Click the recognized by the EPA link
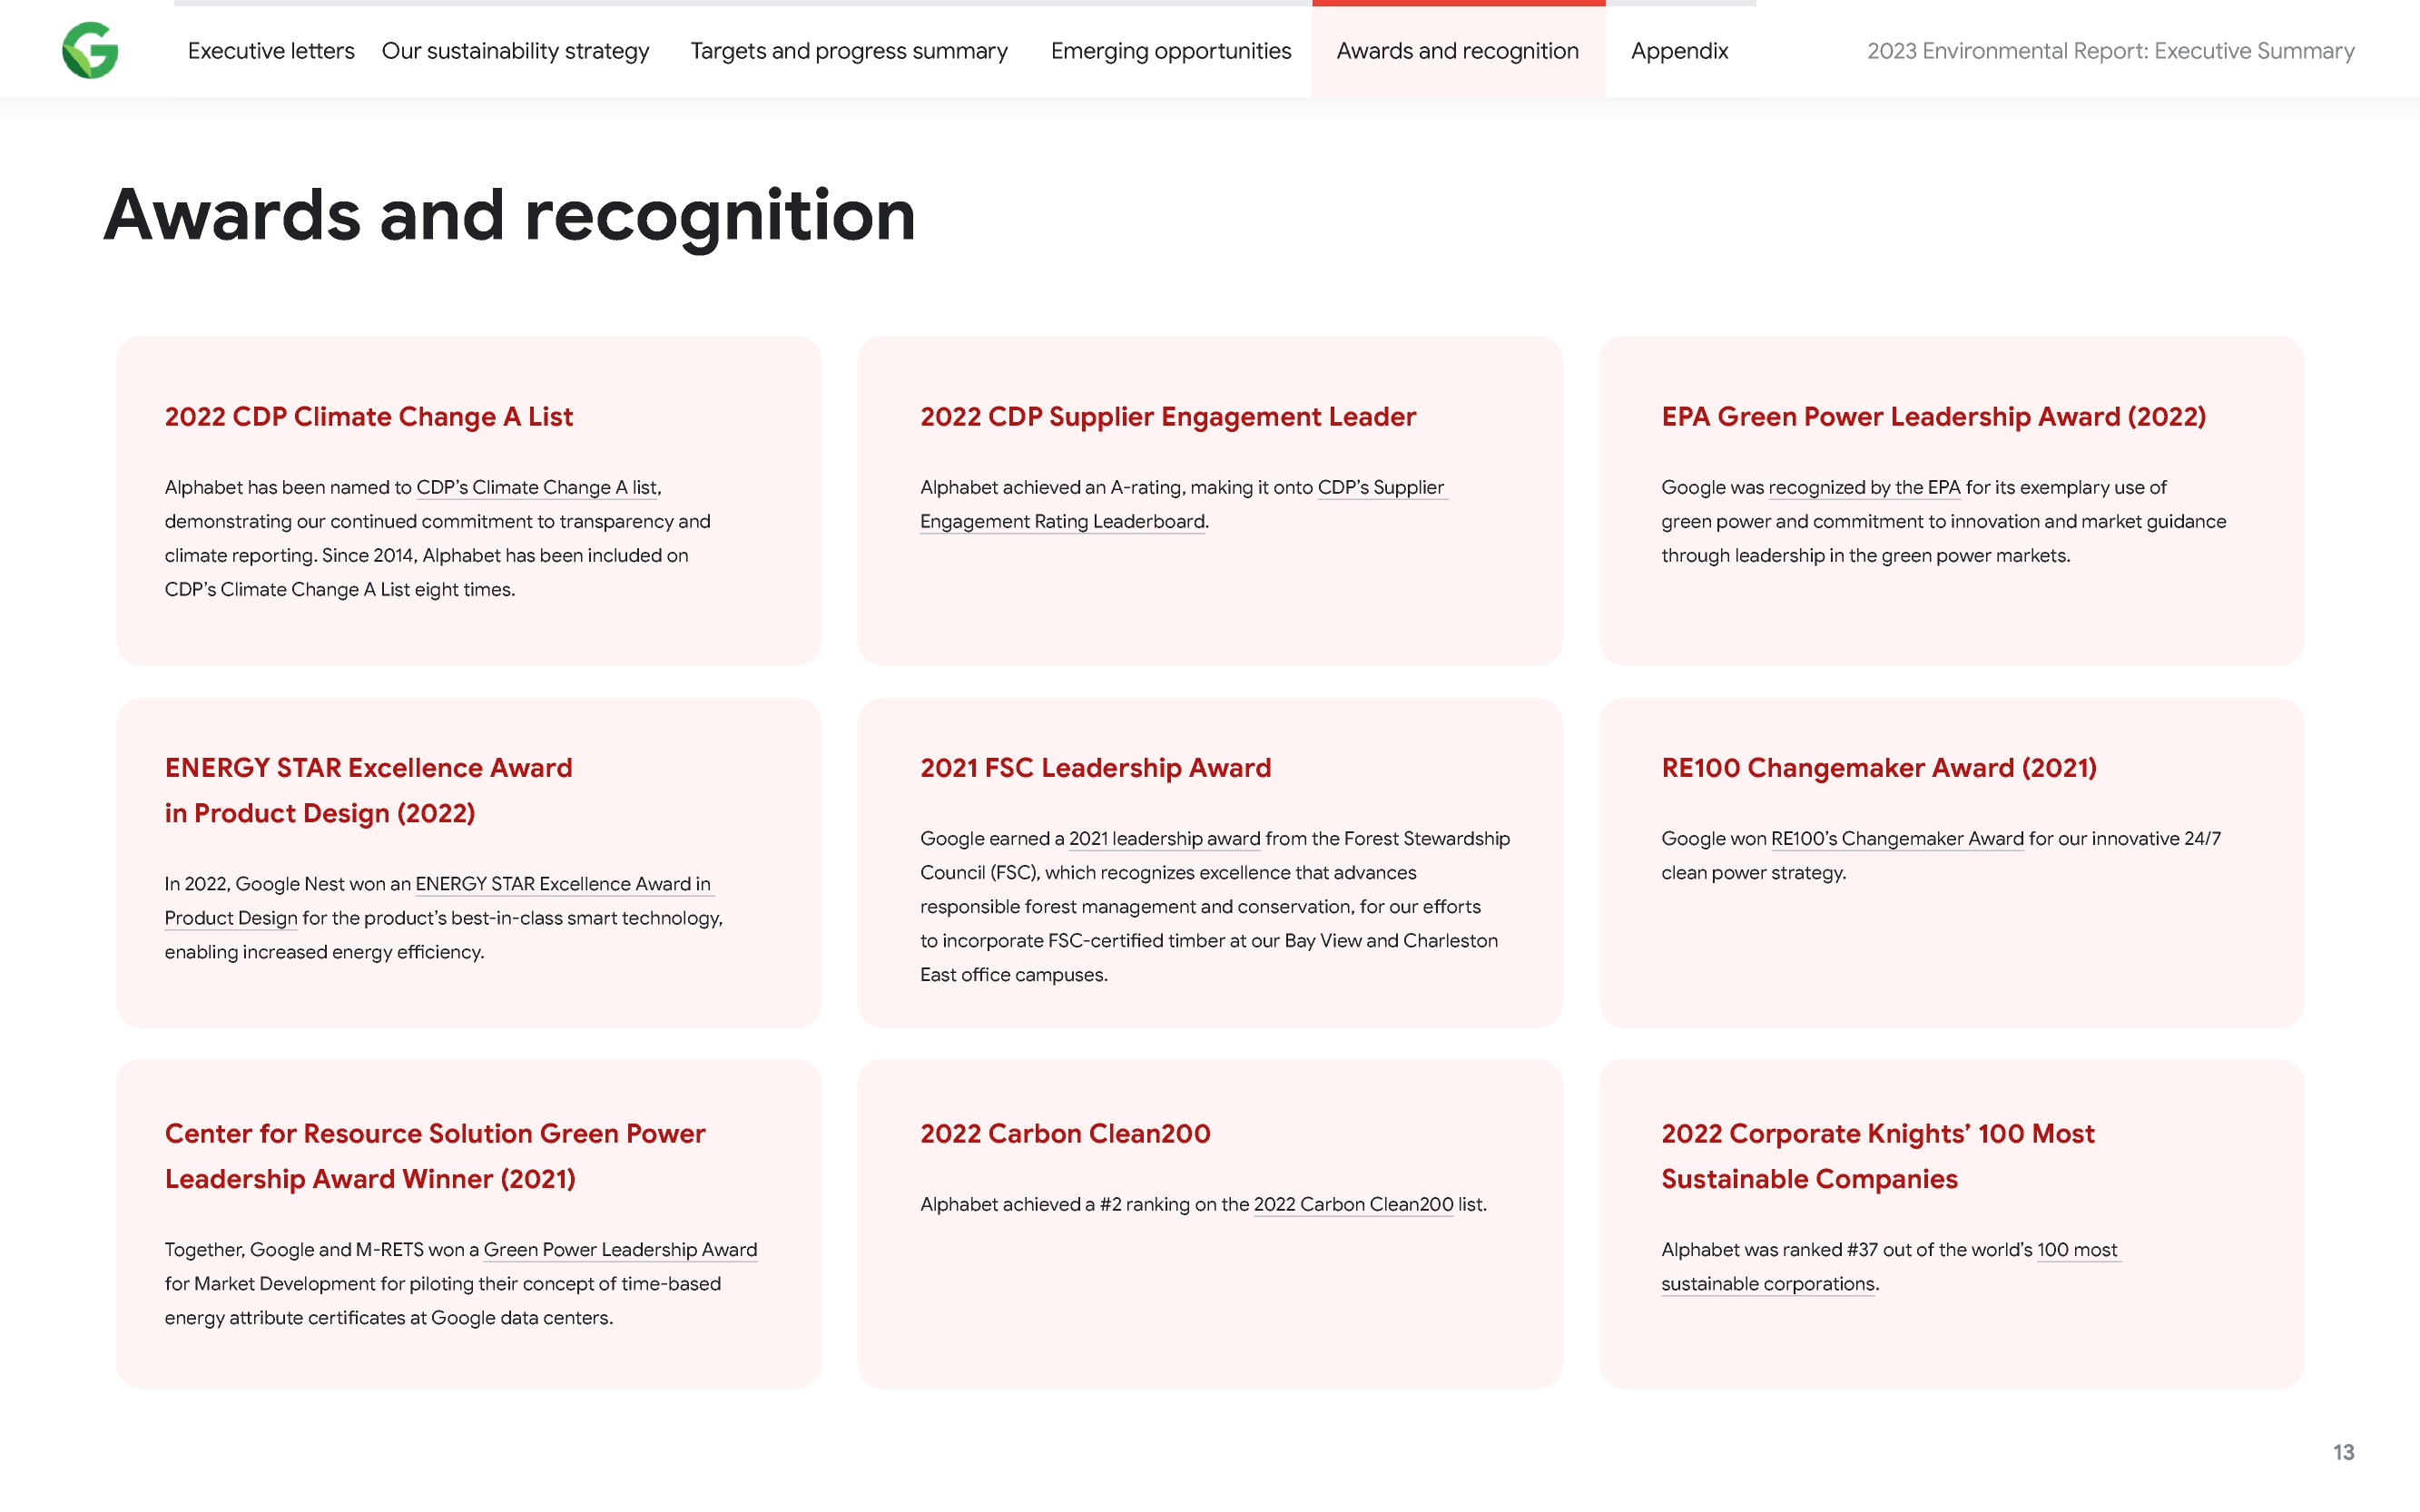This screenshot has height=1512, width=2420. coord(1864,488)
